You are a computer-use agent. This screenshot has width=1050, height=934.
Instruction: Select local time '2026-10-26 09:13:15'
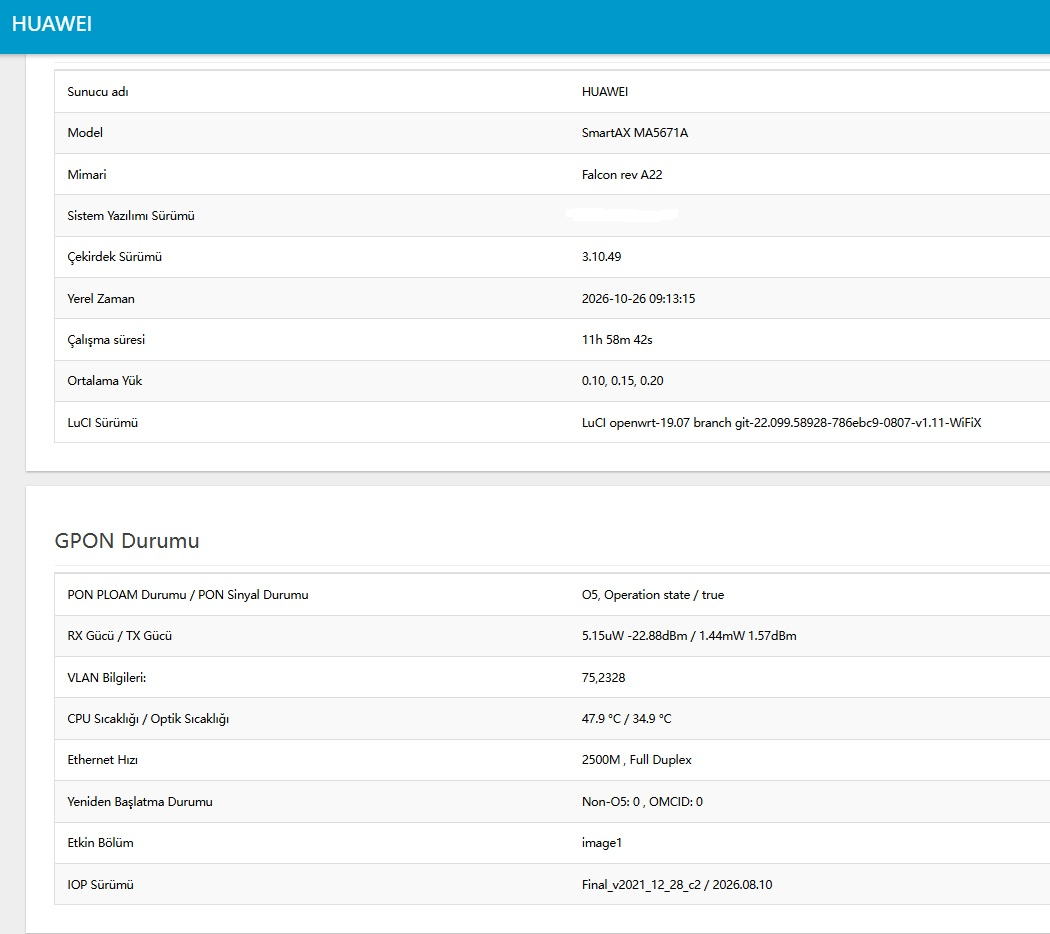click(638, 299)
